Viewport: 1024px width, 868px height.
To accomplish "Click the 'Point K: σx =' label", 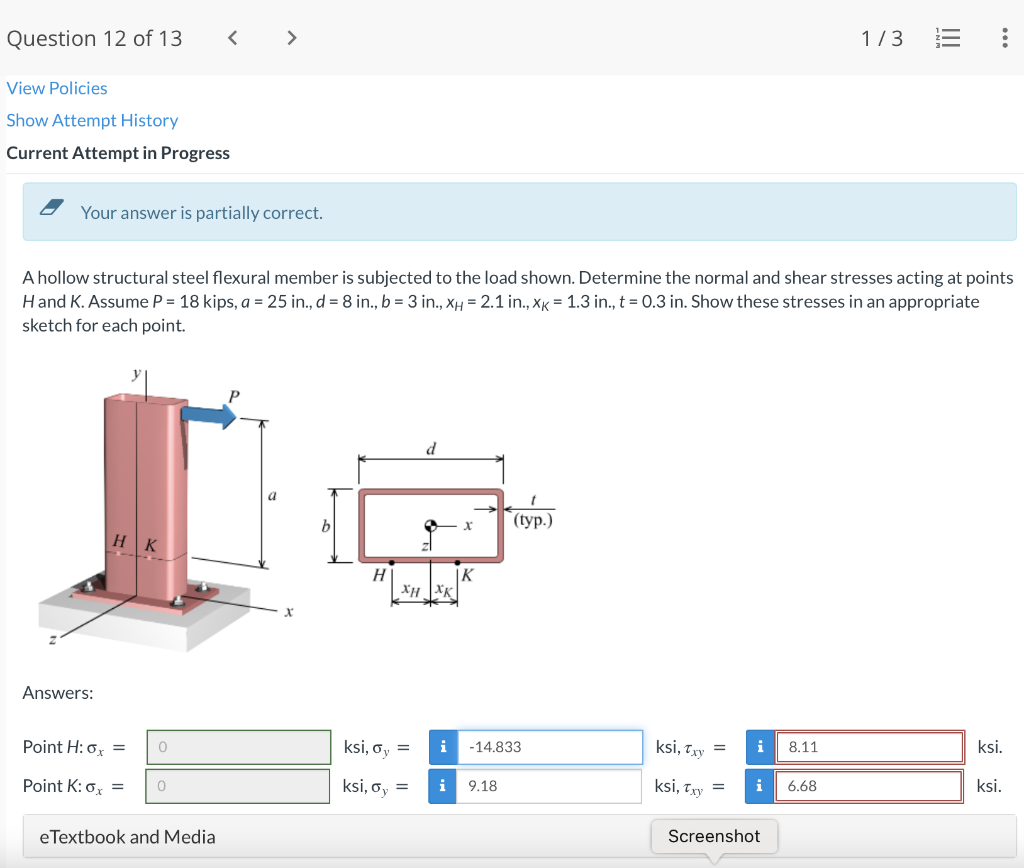I will 73,786.
